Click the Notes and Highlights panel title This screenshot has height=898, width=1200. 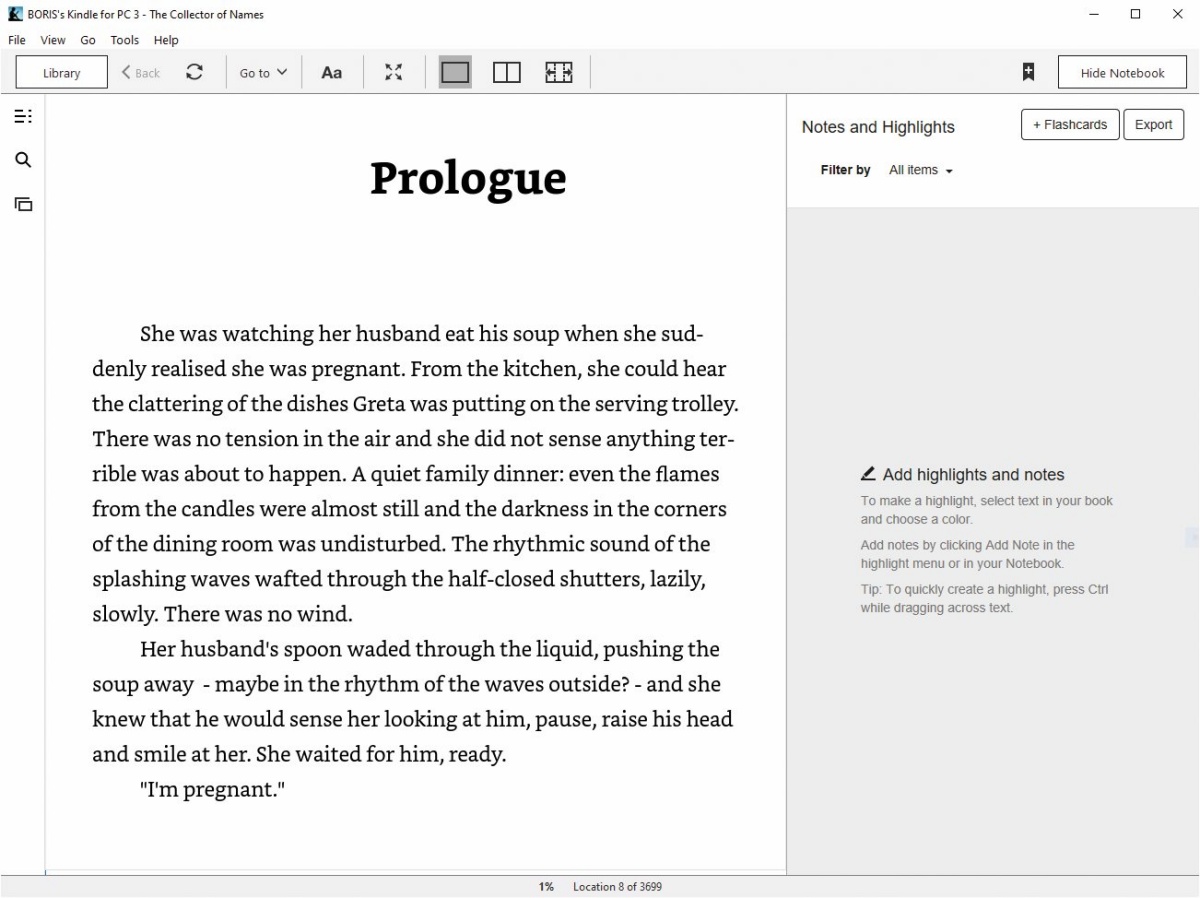coord(878,127)
